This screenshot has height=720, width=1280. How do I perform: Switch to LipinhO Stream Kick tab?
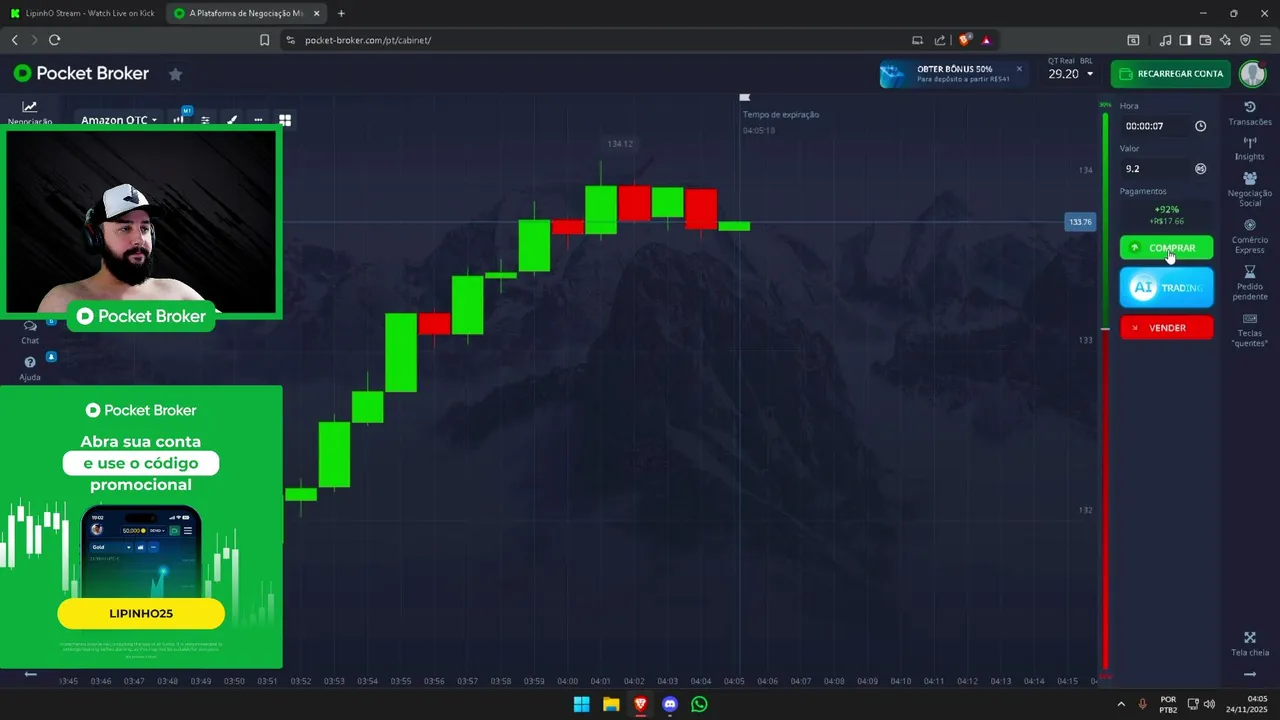pyautogui.click(x=83, y=13)
